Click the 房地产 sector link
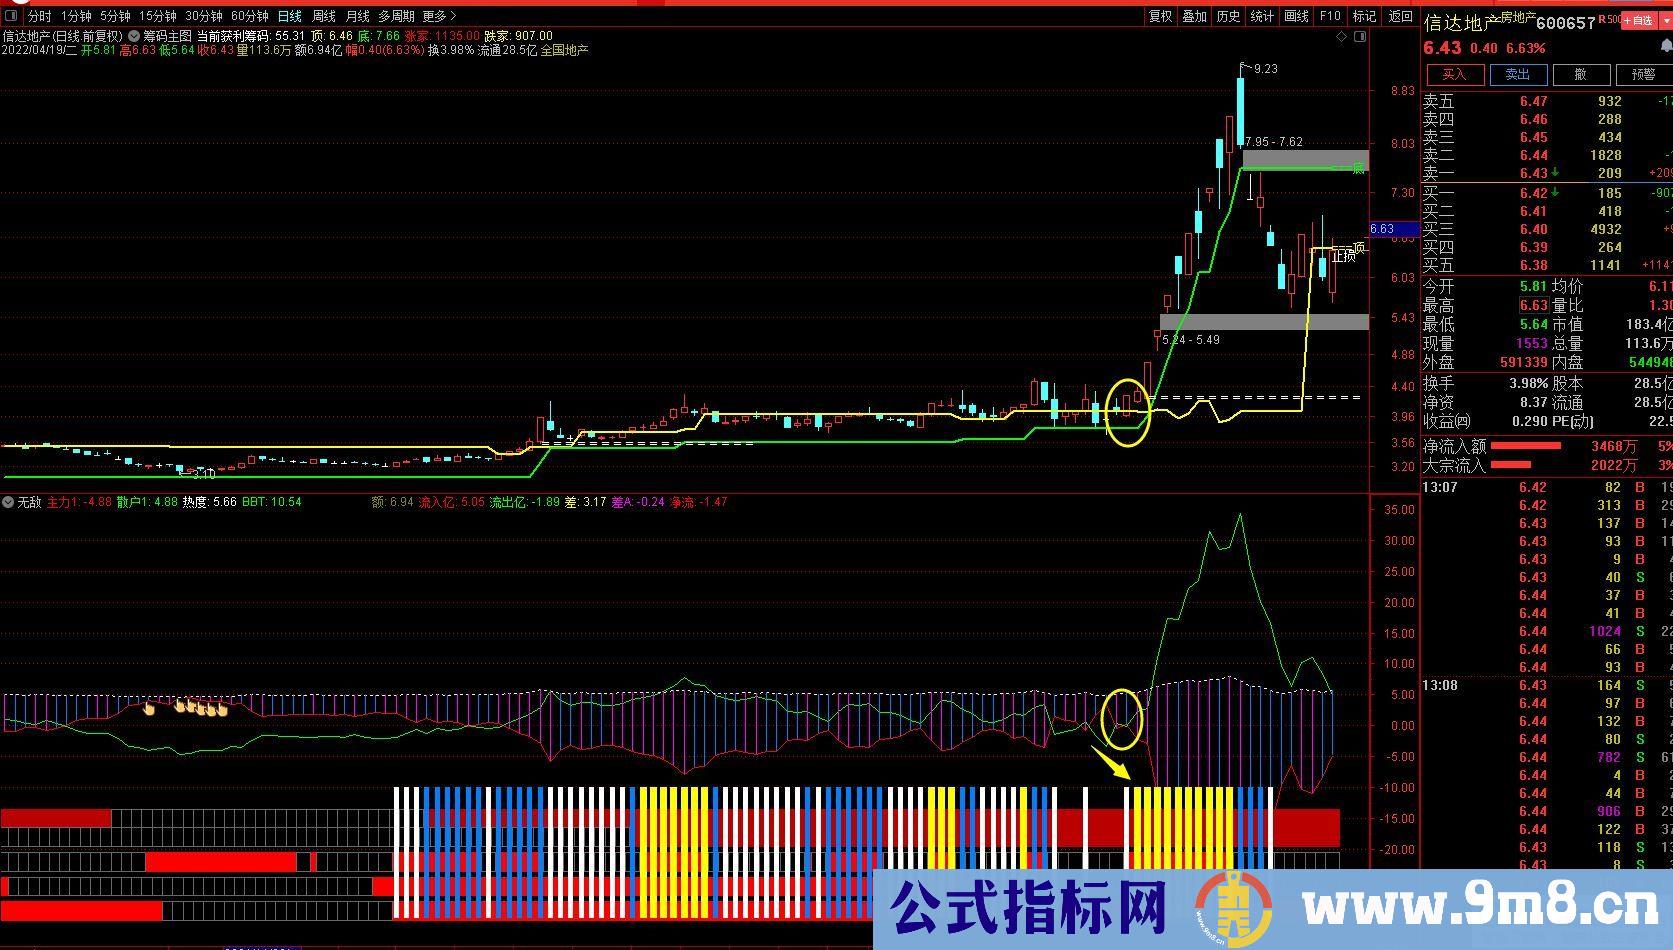 point(1518,17)
